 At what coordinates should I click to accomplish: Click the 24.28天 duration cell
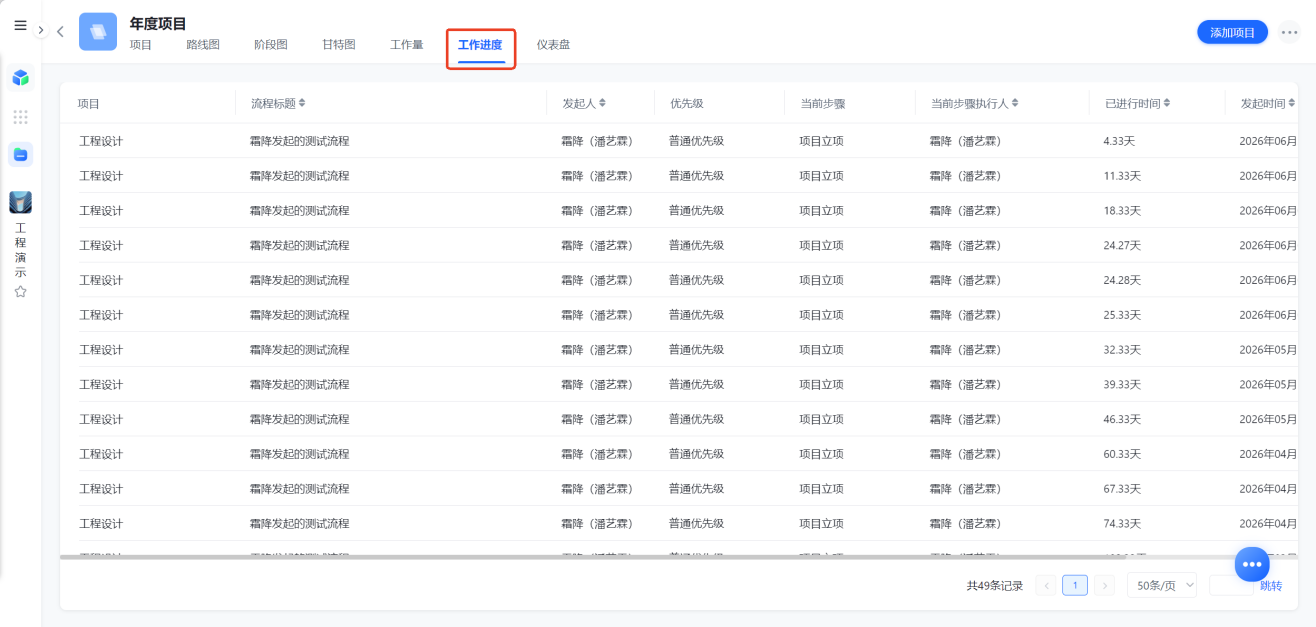pyautogui.click(x=1122, y=280)
